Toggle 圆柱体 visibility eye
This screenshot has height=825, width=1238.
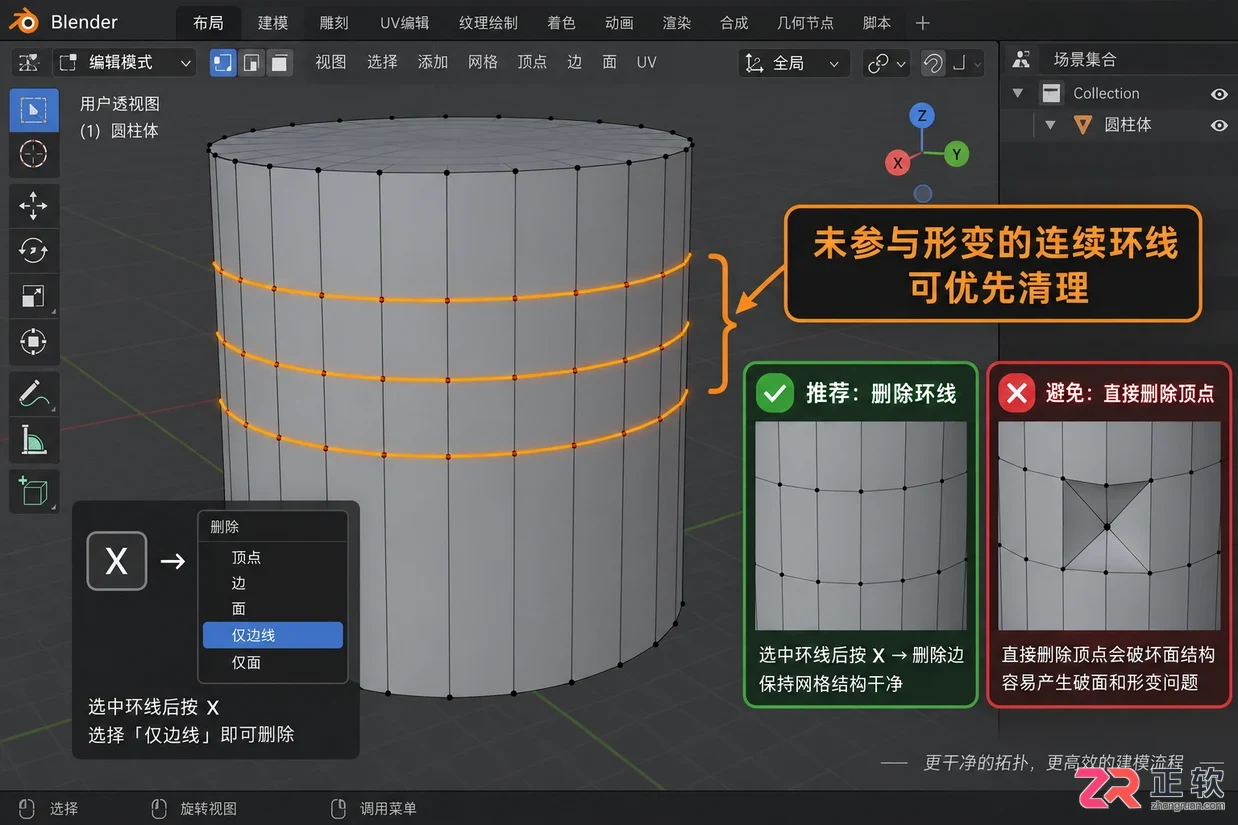[x=1219, y=126]
